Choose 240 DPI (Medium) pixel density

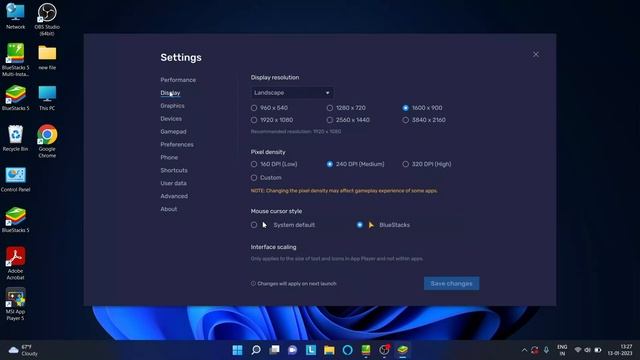(356, 164)
